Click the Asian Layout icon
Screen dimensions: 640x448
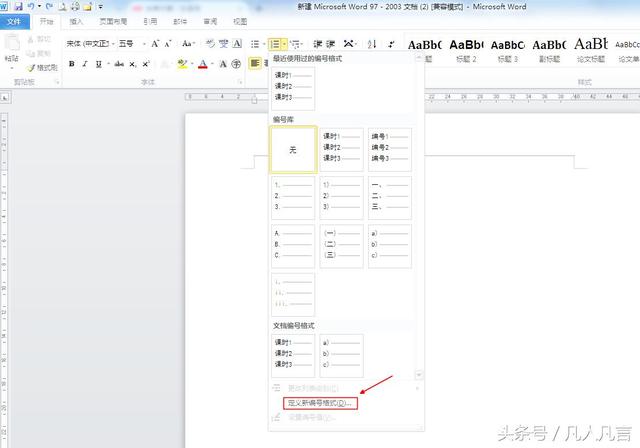click(x=349, y=44)
